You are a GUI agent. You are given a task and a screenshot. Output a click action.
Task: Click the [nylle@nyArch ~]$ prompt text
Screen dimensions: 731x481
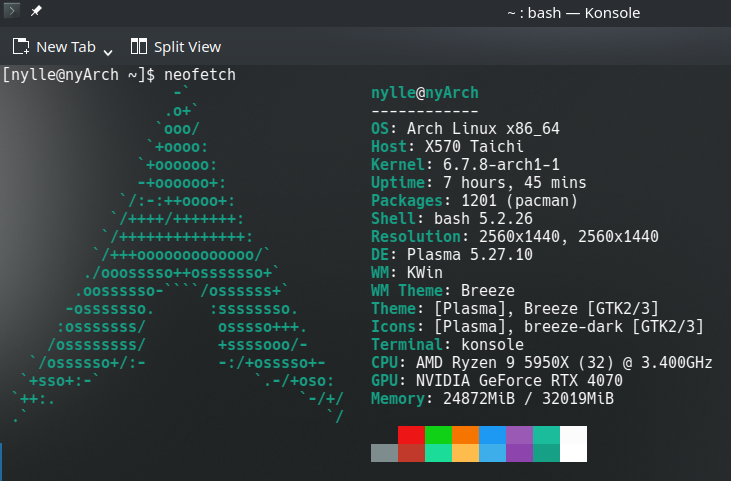coord(79,75)
